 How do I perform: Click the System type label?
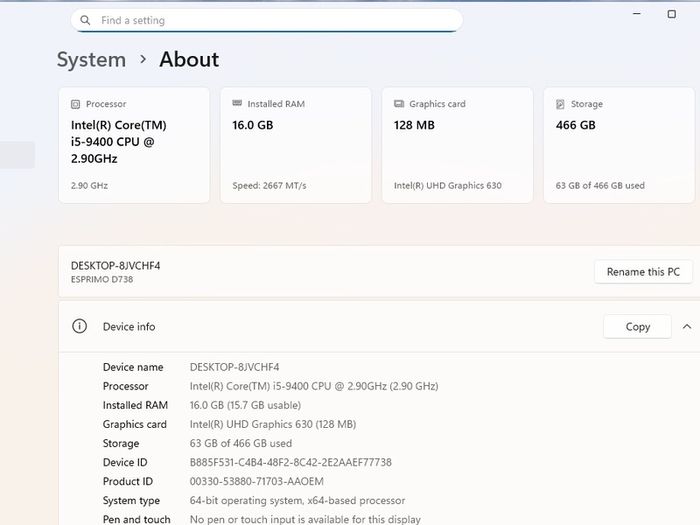pyautogui.click(x=131, y=501)
